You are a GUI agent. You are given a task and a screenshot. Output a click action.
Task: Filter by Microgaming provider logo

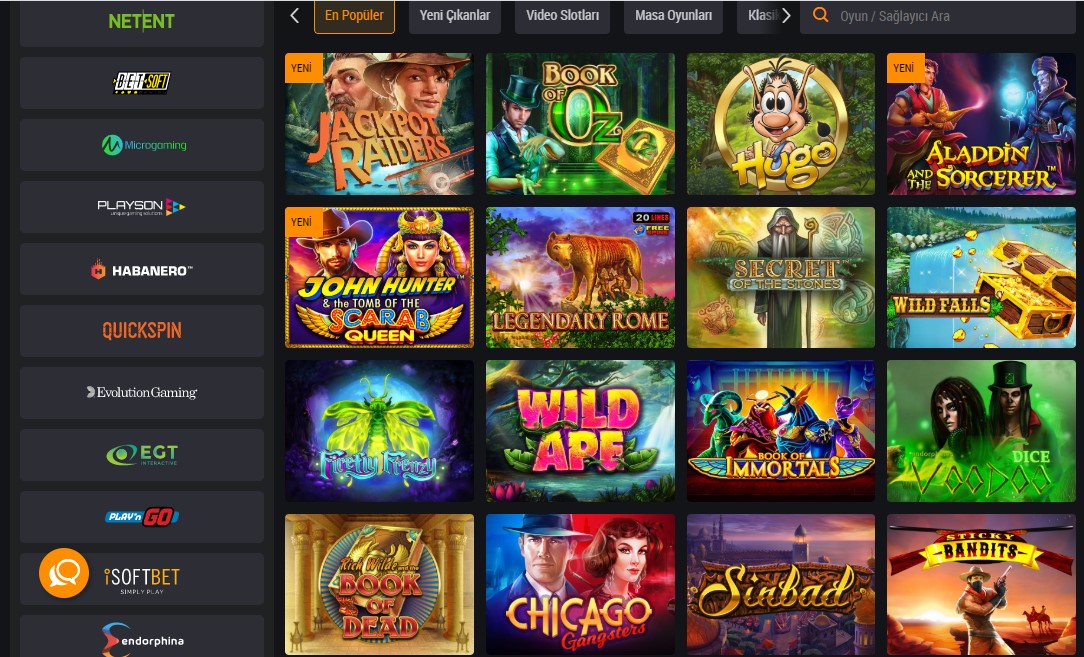click(x=142, y=145)
